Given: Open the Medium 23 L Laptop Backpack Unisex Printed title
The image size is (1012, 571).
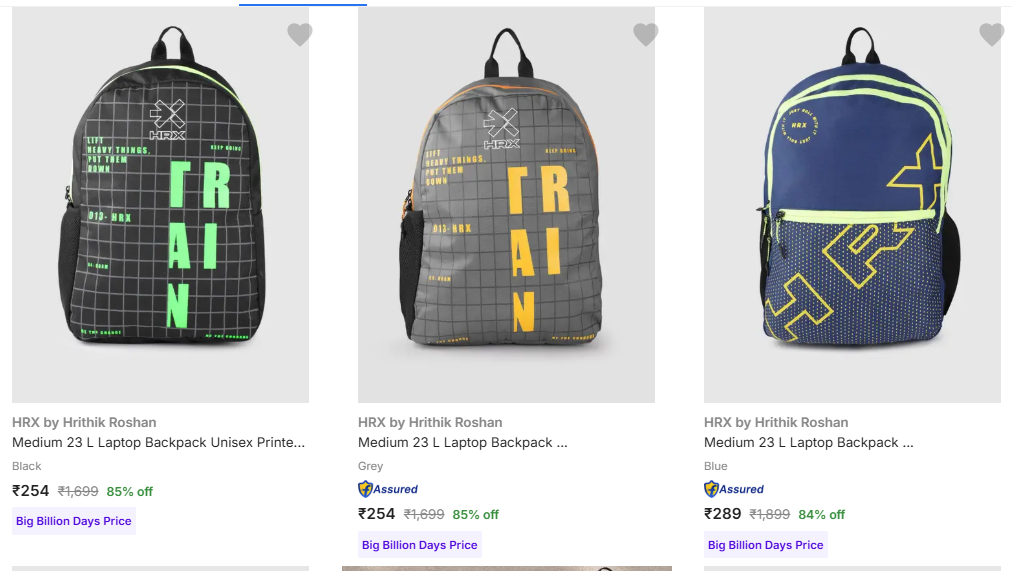Looking at the screenshot, I should click(x=158, y=442).
